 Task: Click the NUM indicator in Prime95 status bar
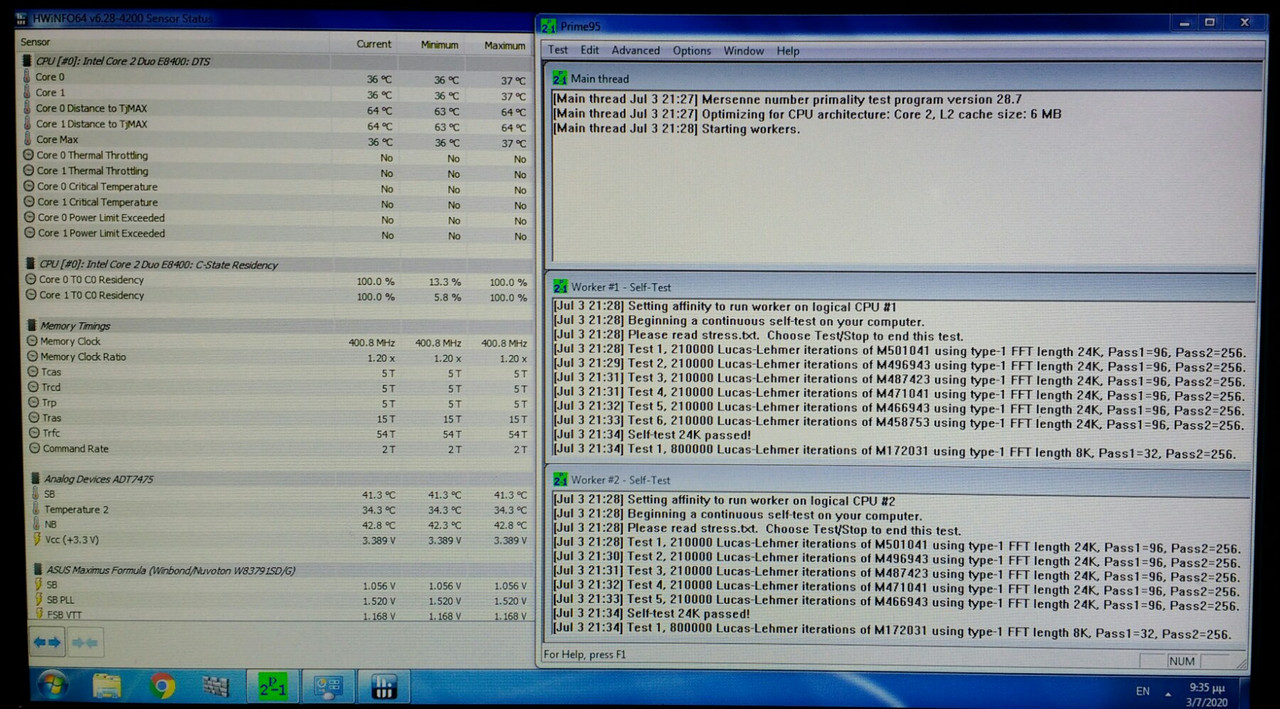tap(1181, 661)
